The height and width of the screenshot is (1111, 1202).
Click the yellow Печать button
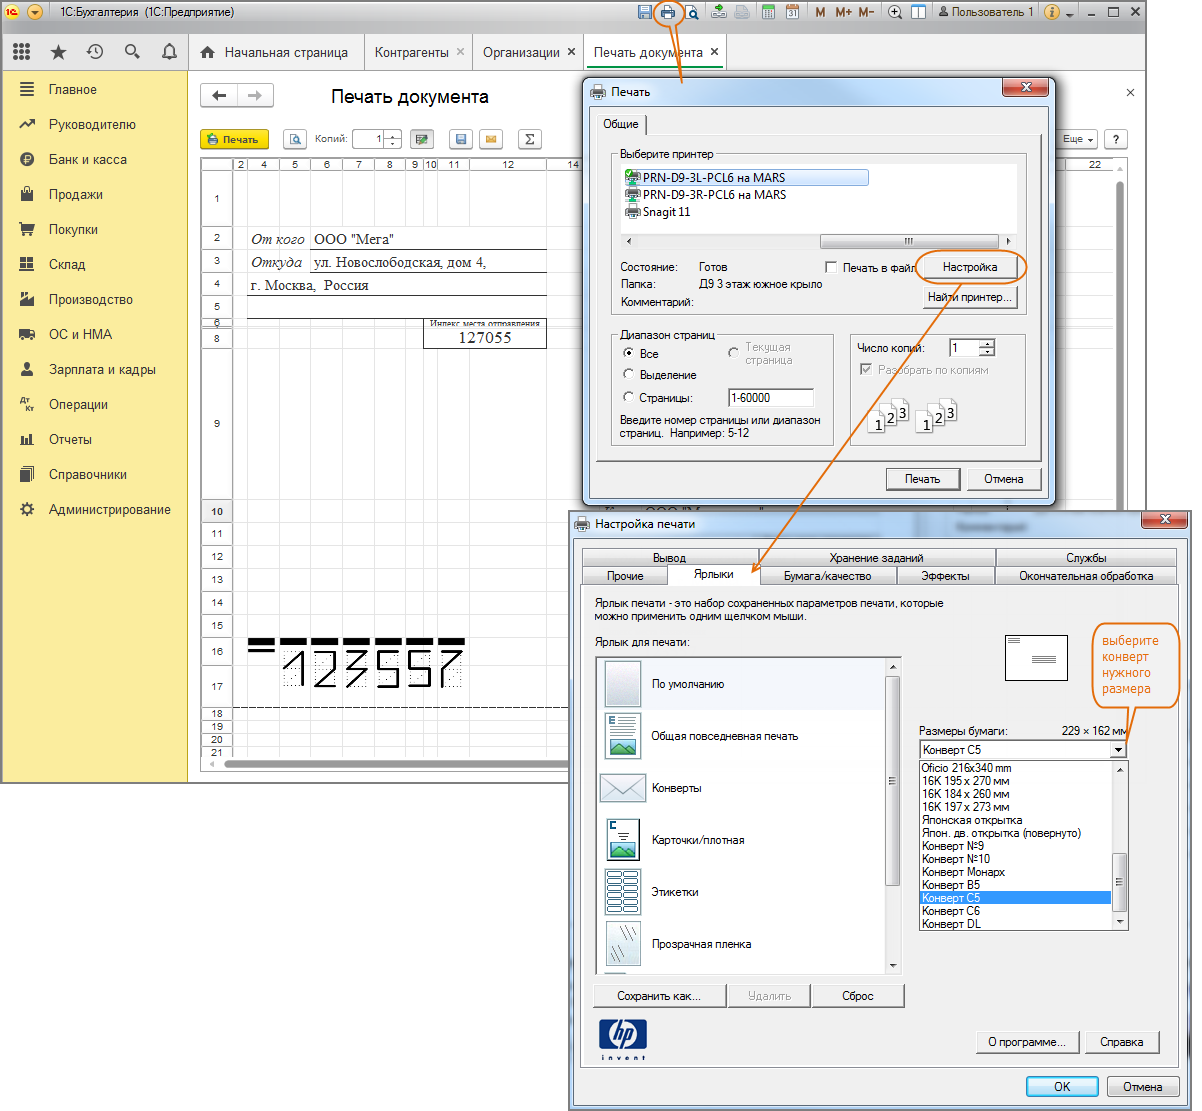(x=235, y=139)
